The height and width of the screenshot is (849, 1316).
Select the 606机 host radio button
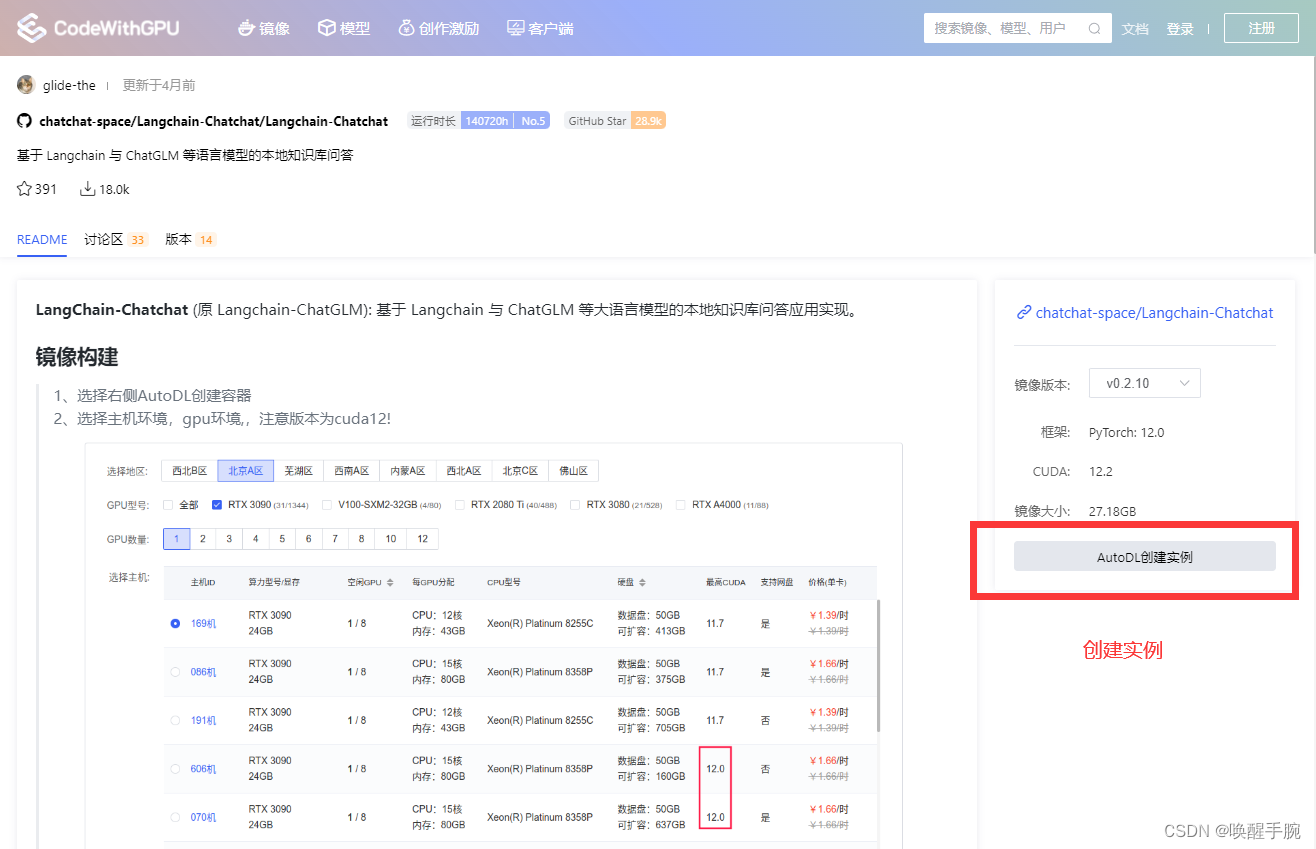[175, 769]
